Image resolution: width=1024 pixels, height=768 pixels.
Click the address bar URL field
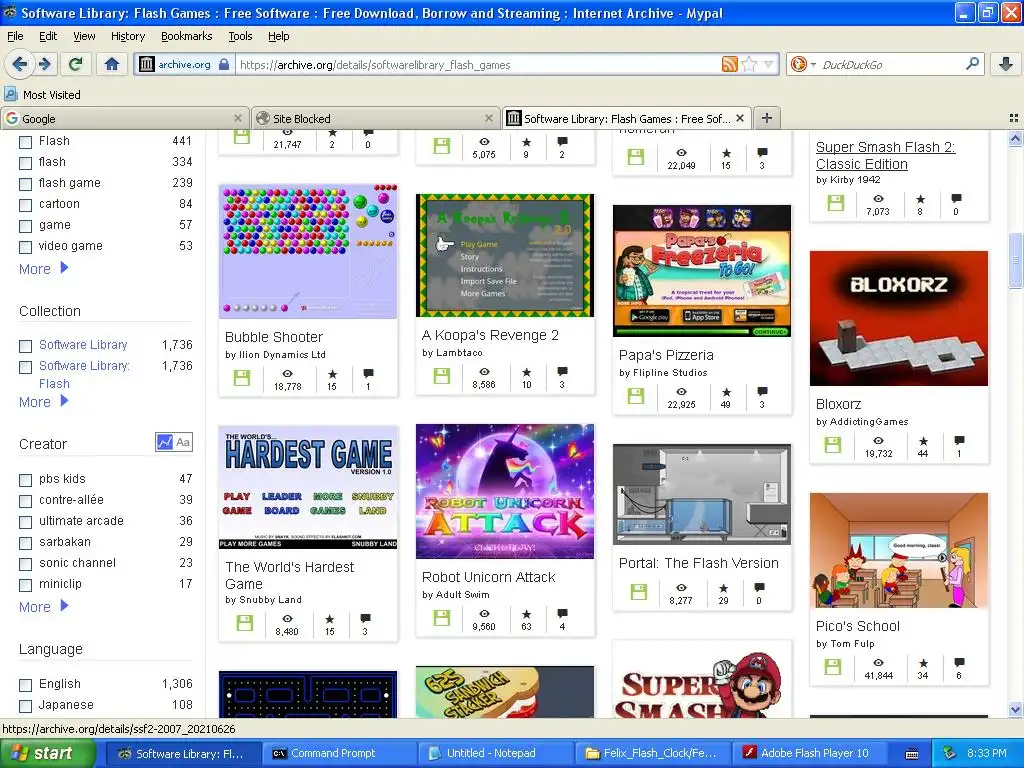(478, 64)
